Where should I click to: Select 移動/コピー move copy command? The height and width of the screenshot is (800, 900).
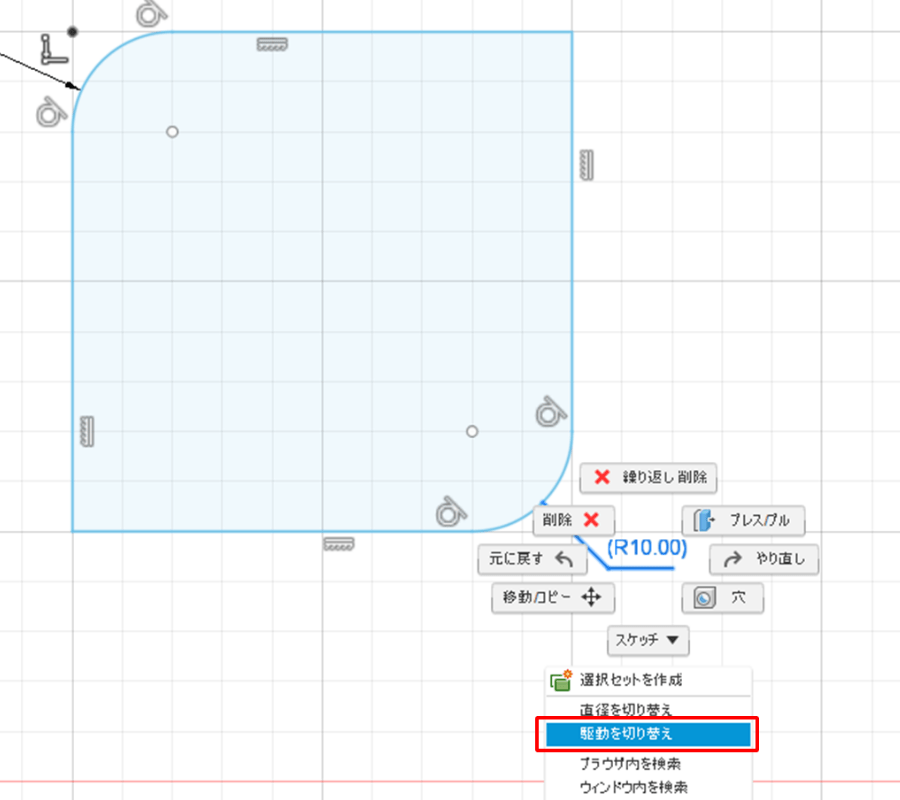[x=553, y=598]
